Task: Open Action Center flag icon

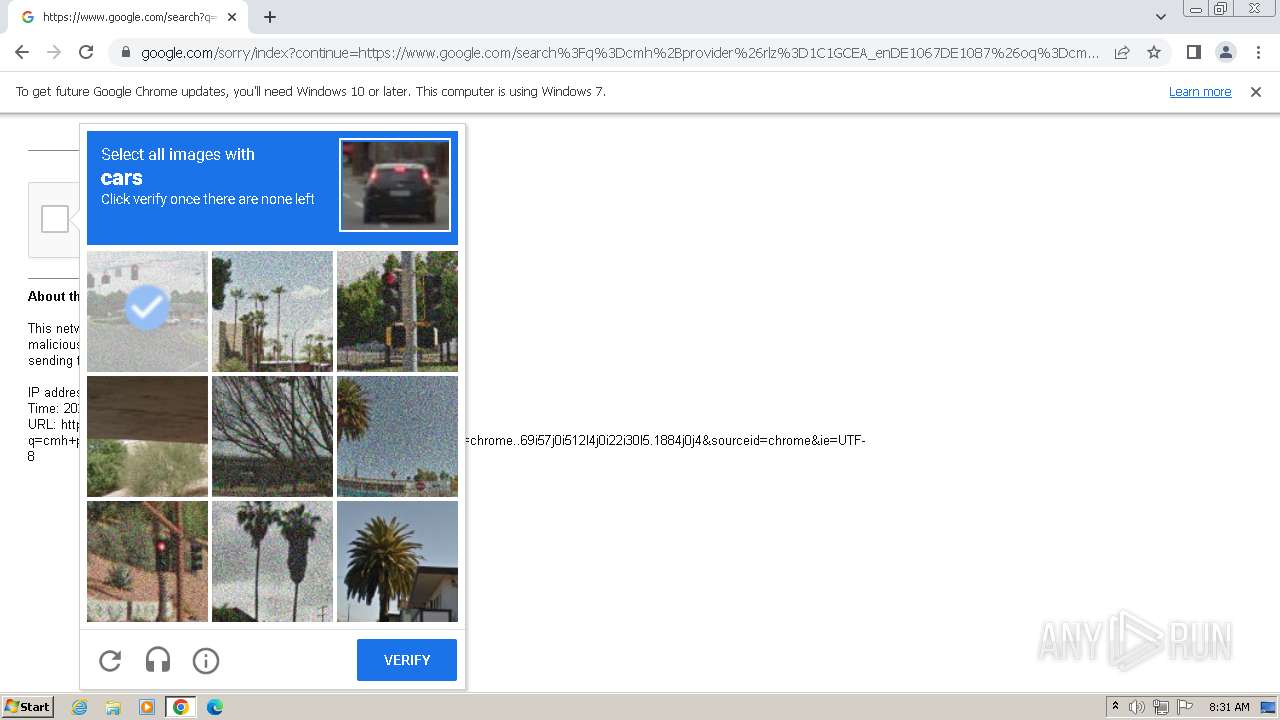Action: coord(1185,707)
